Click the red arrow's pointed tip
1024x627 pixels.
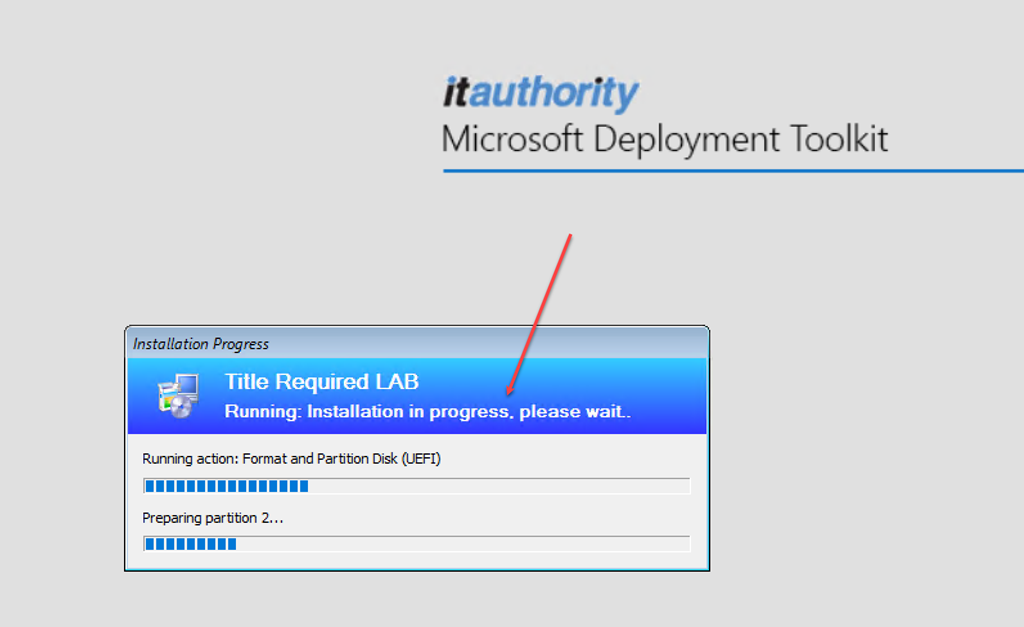coord(510,393)
